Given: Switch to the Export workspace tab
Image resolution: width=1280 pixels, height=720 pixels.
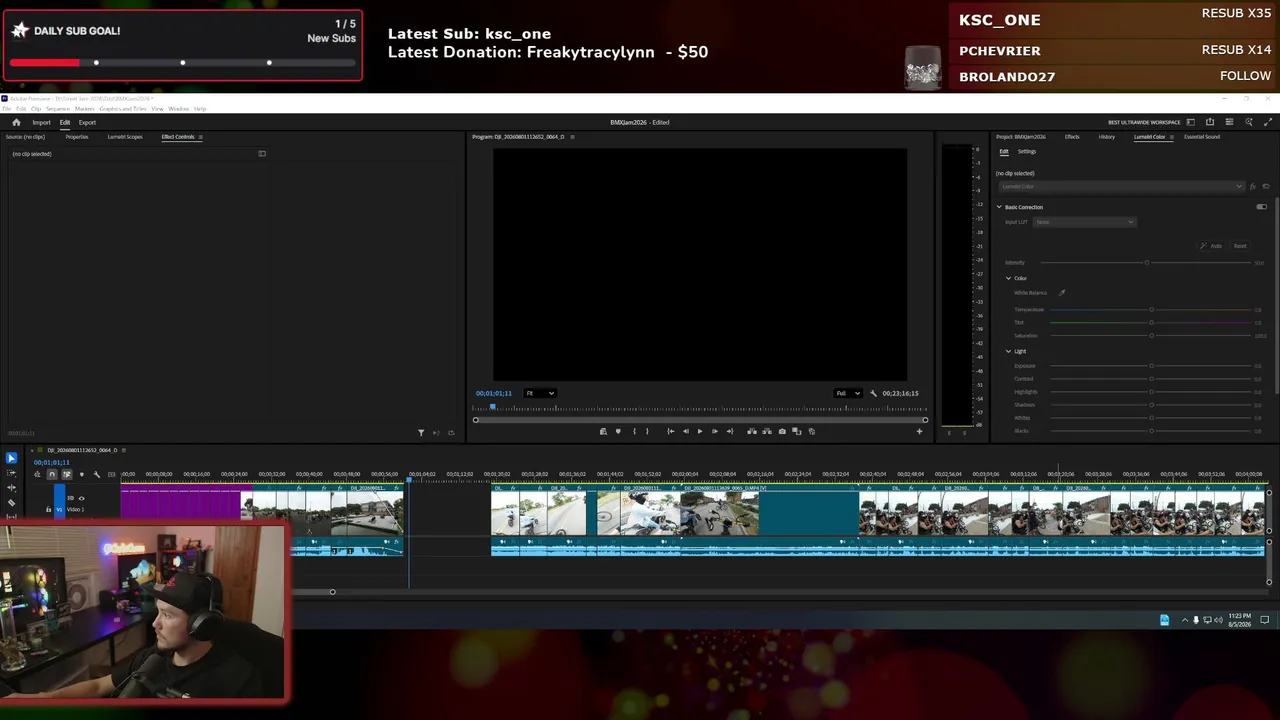Looking at the screenshot, I should tap(87, 123).
